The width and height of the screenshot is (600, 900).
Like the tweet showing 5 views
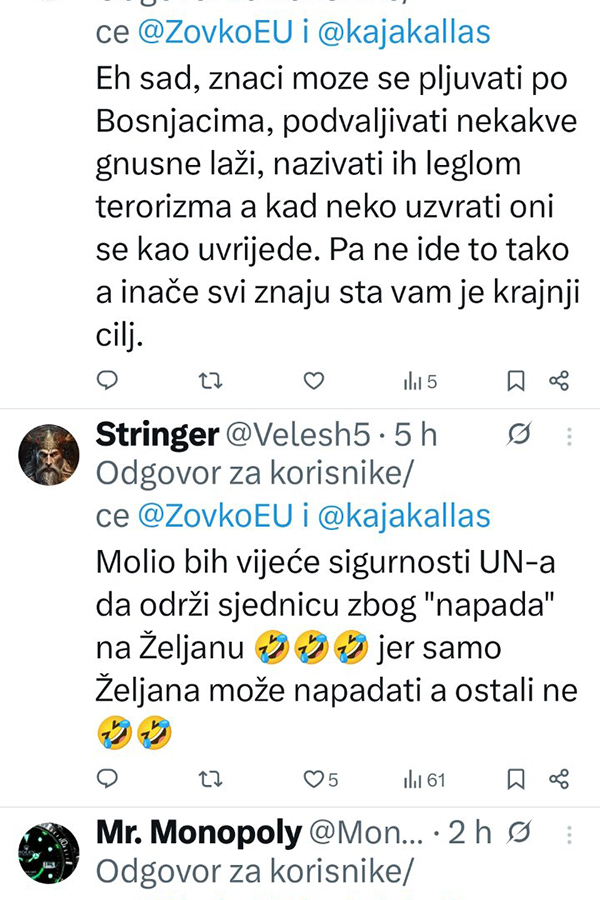314,380
